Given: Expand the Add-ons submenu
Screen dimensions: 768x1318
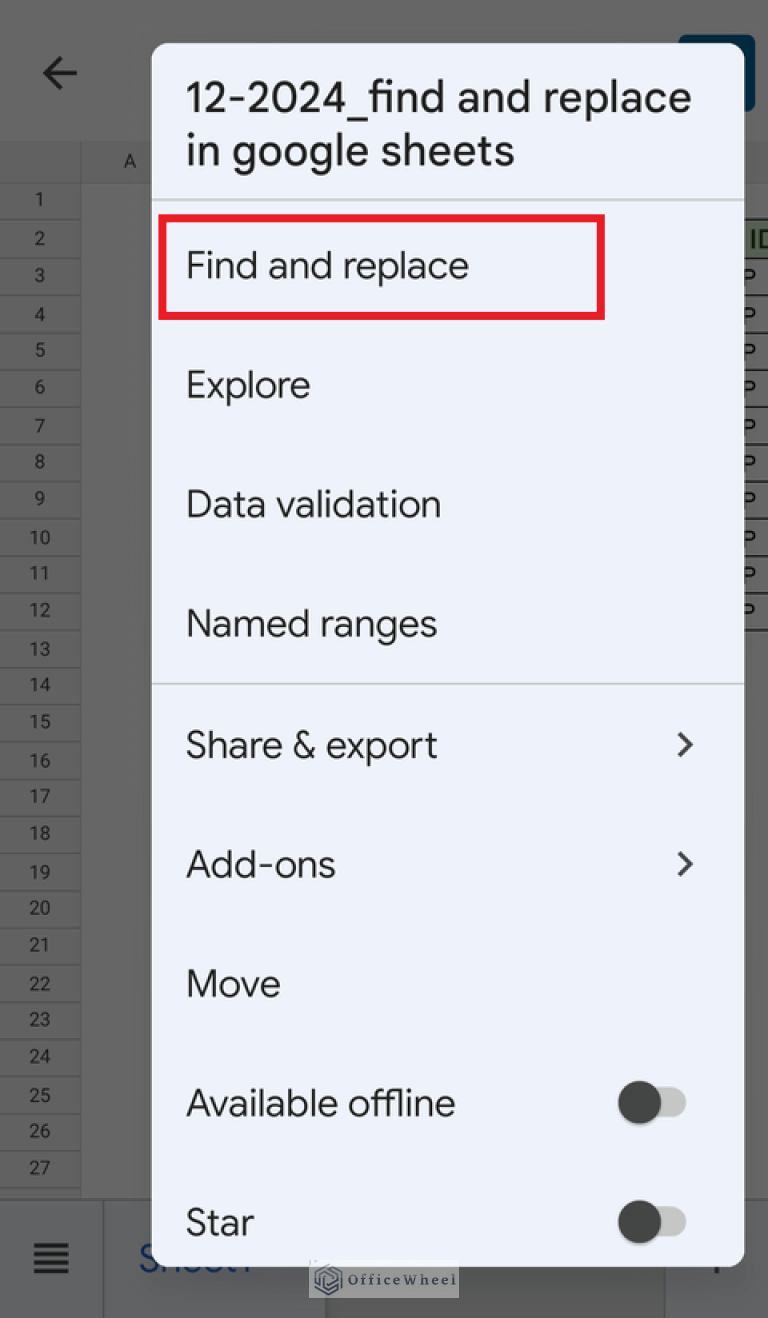Looking at the screenshot, I should click(x=685, y=864).
